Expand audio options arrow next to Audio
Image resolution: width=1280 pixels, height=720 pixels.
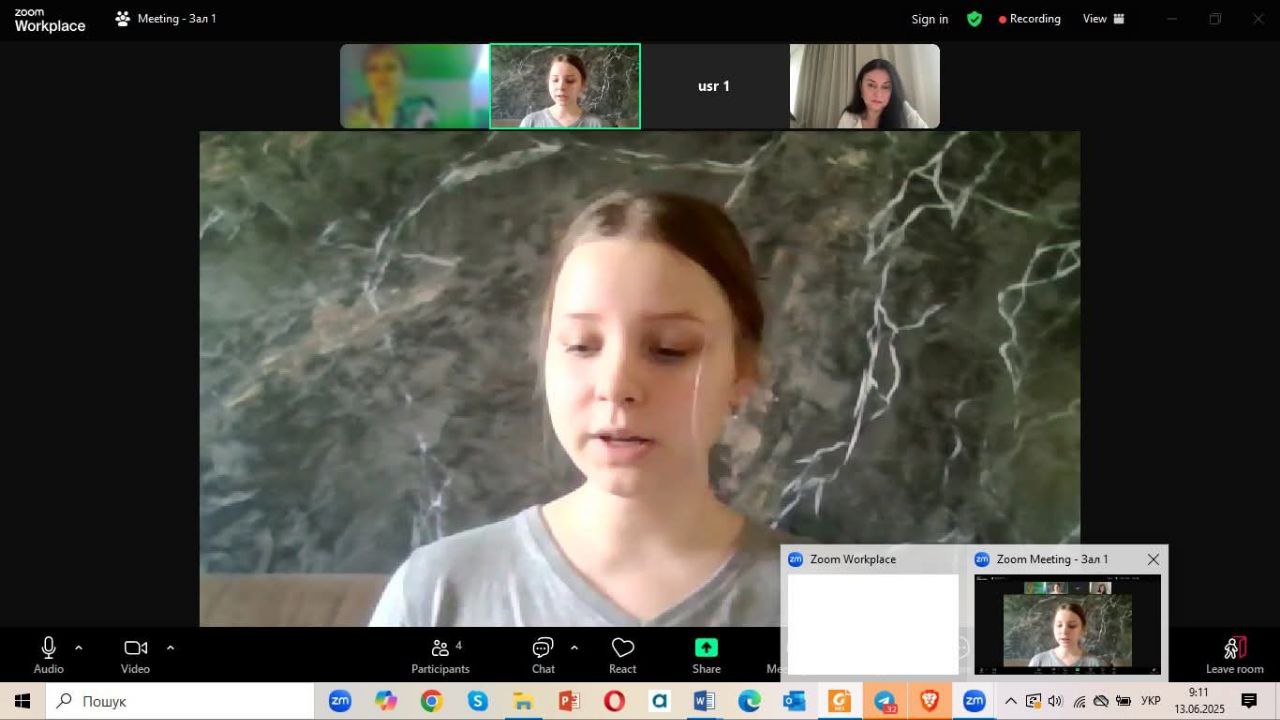(x=79, y=648)
